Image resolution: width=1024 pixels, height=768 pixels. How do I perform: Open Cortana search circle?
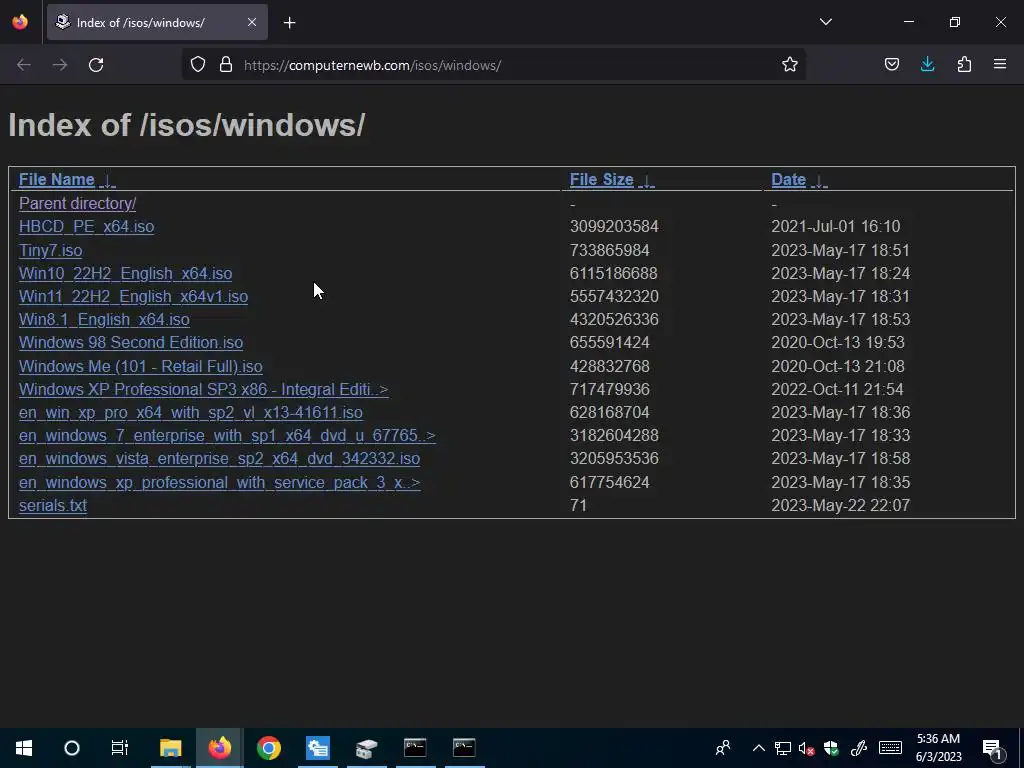(x=72, y=748)
